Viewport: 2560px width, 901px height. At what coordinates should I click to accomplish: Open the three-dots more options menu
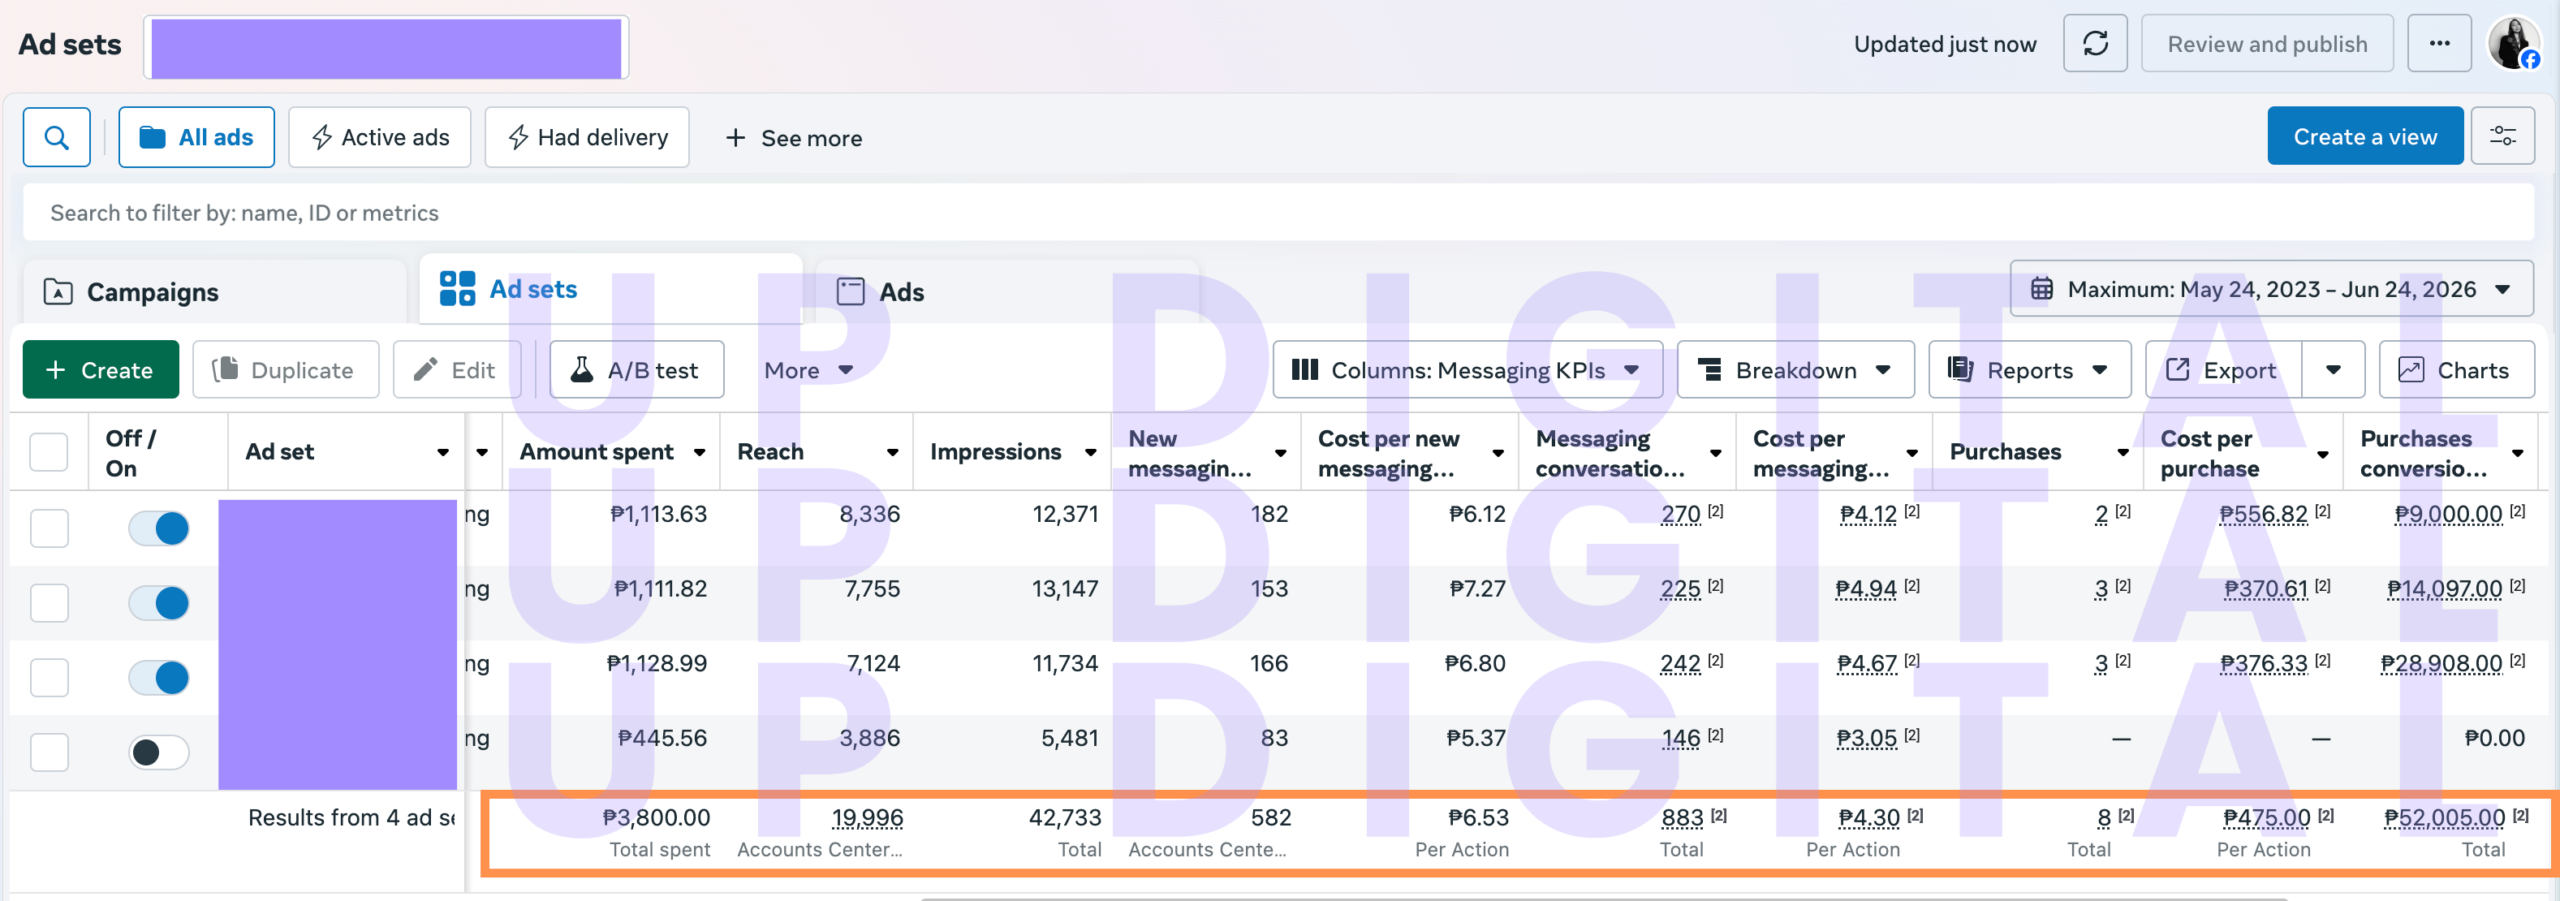click(2439, 44)
